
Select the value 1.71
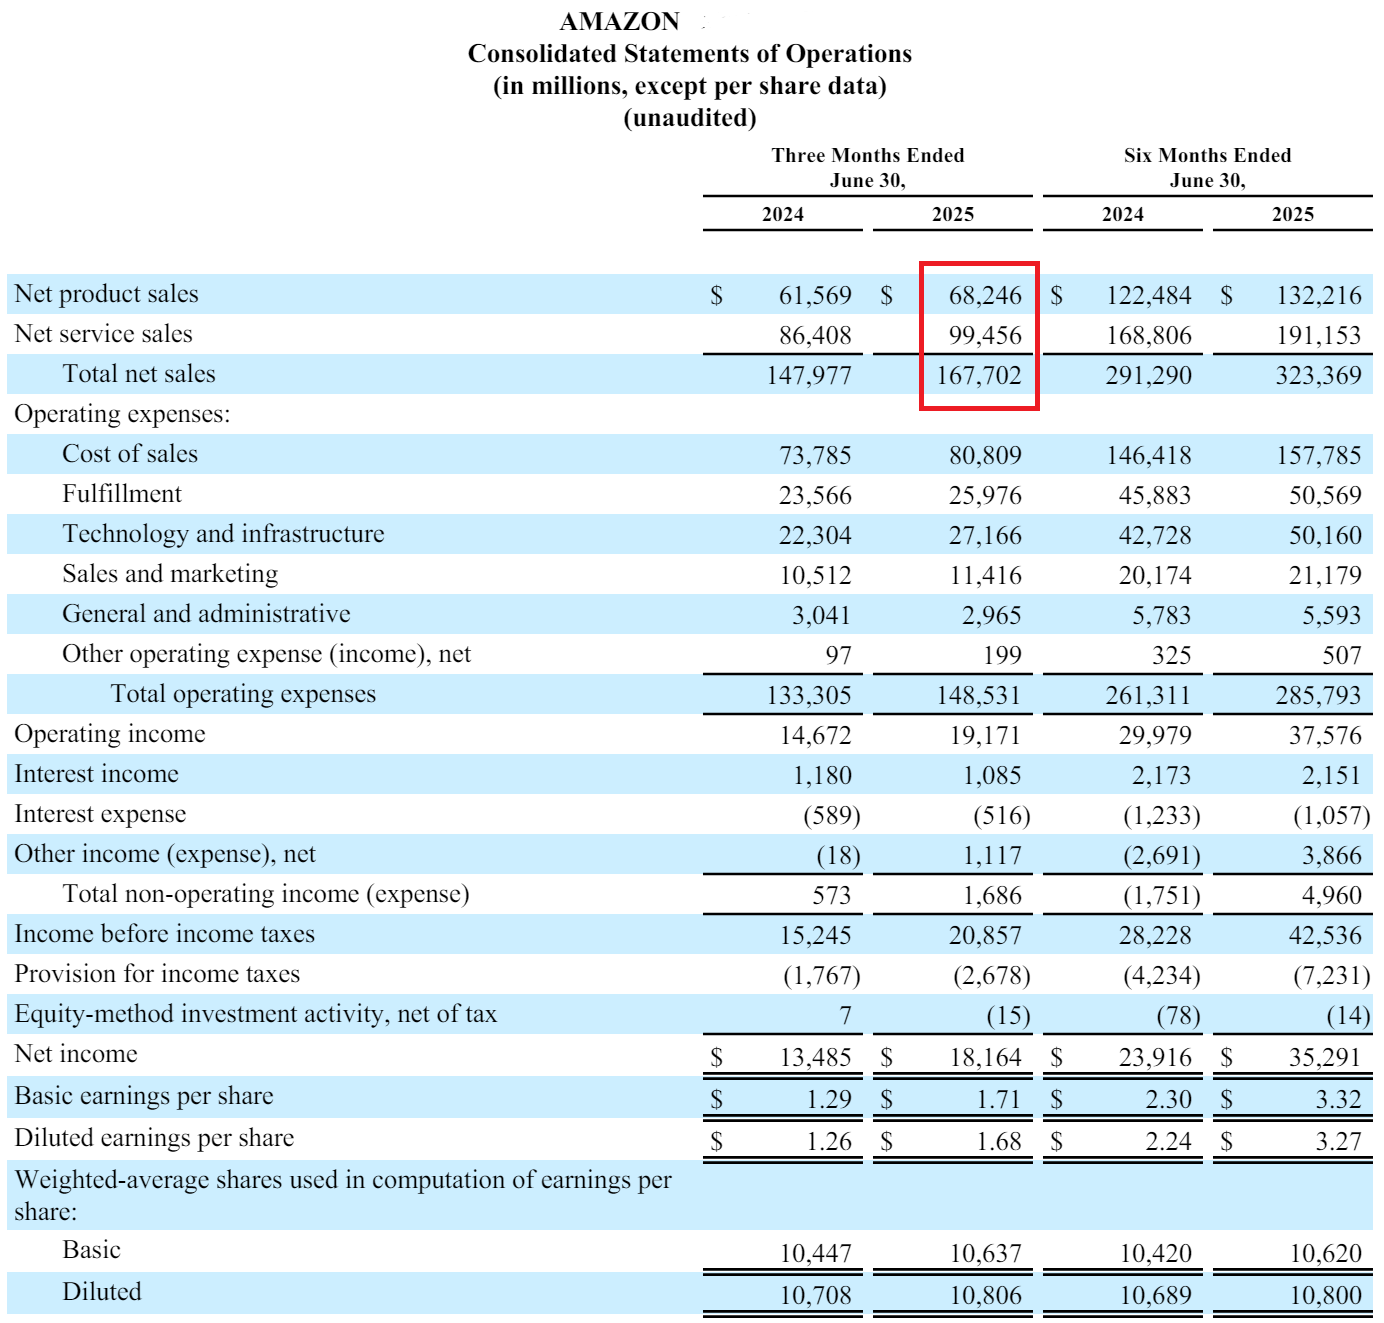pyautogui.click(x=999, y=1099)
